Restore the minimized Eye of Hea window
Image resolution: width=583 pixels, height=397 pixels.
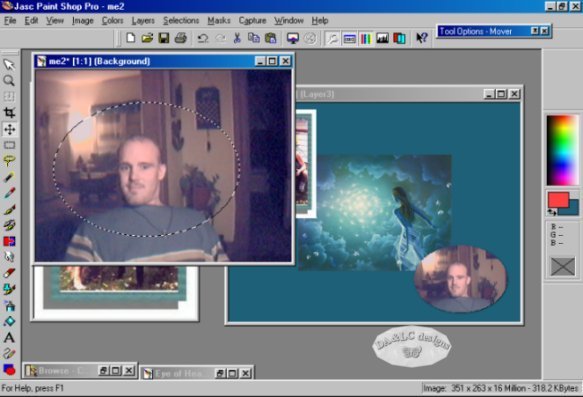220,373
